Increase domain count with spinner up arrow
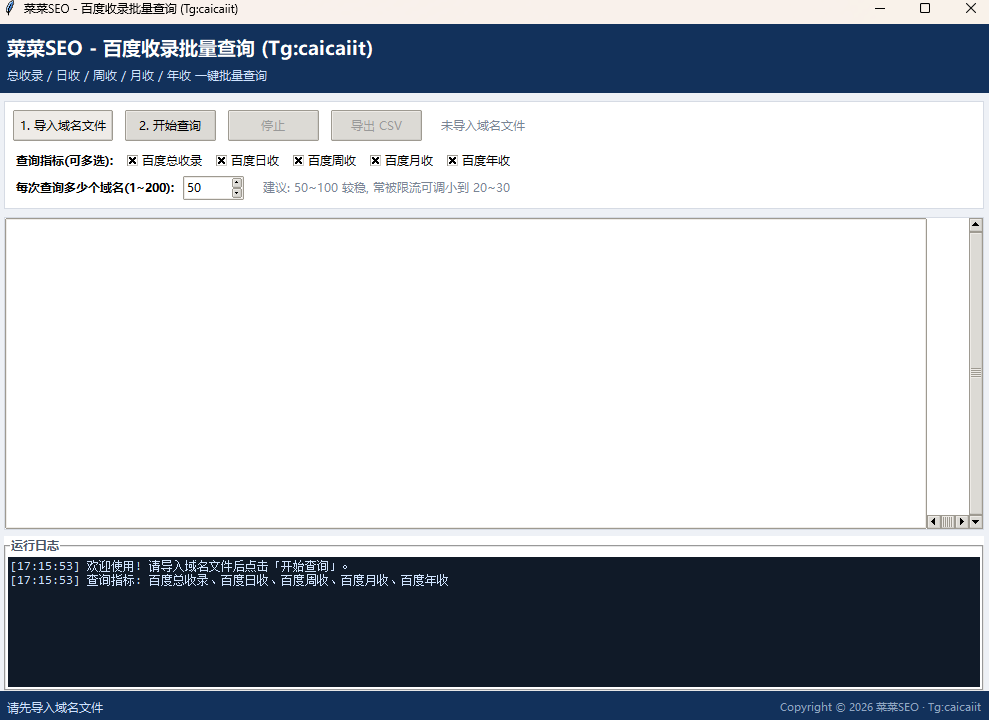 coord(237,183)
